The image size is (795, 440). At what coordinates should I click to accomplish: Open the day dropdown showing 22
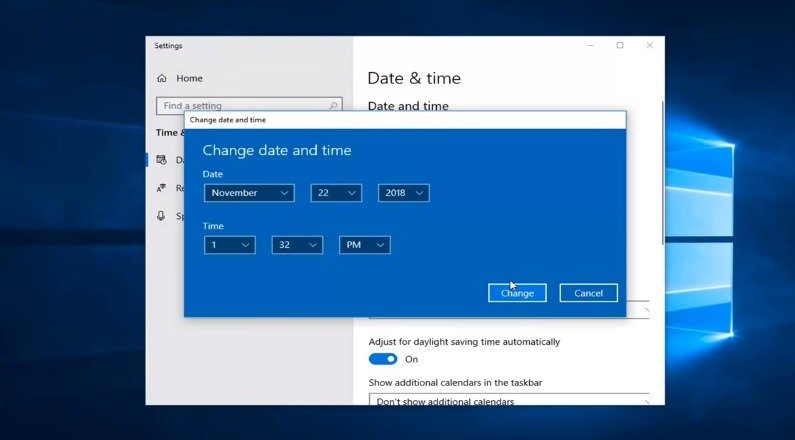pyautogui.click(x=335, y=193)
